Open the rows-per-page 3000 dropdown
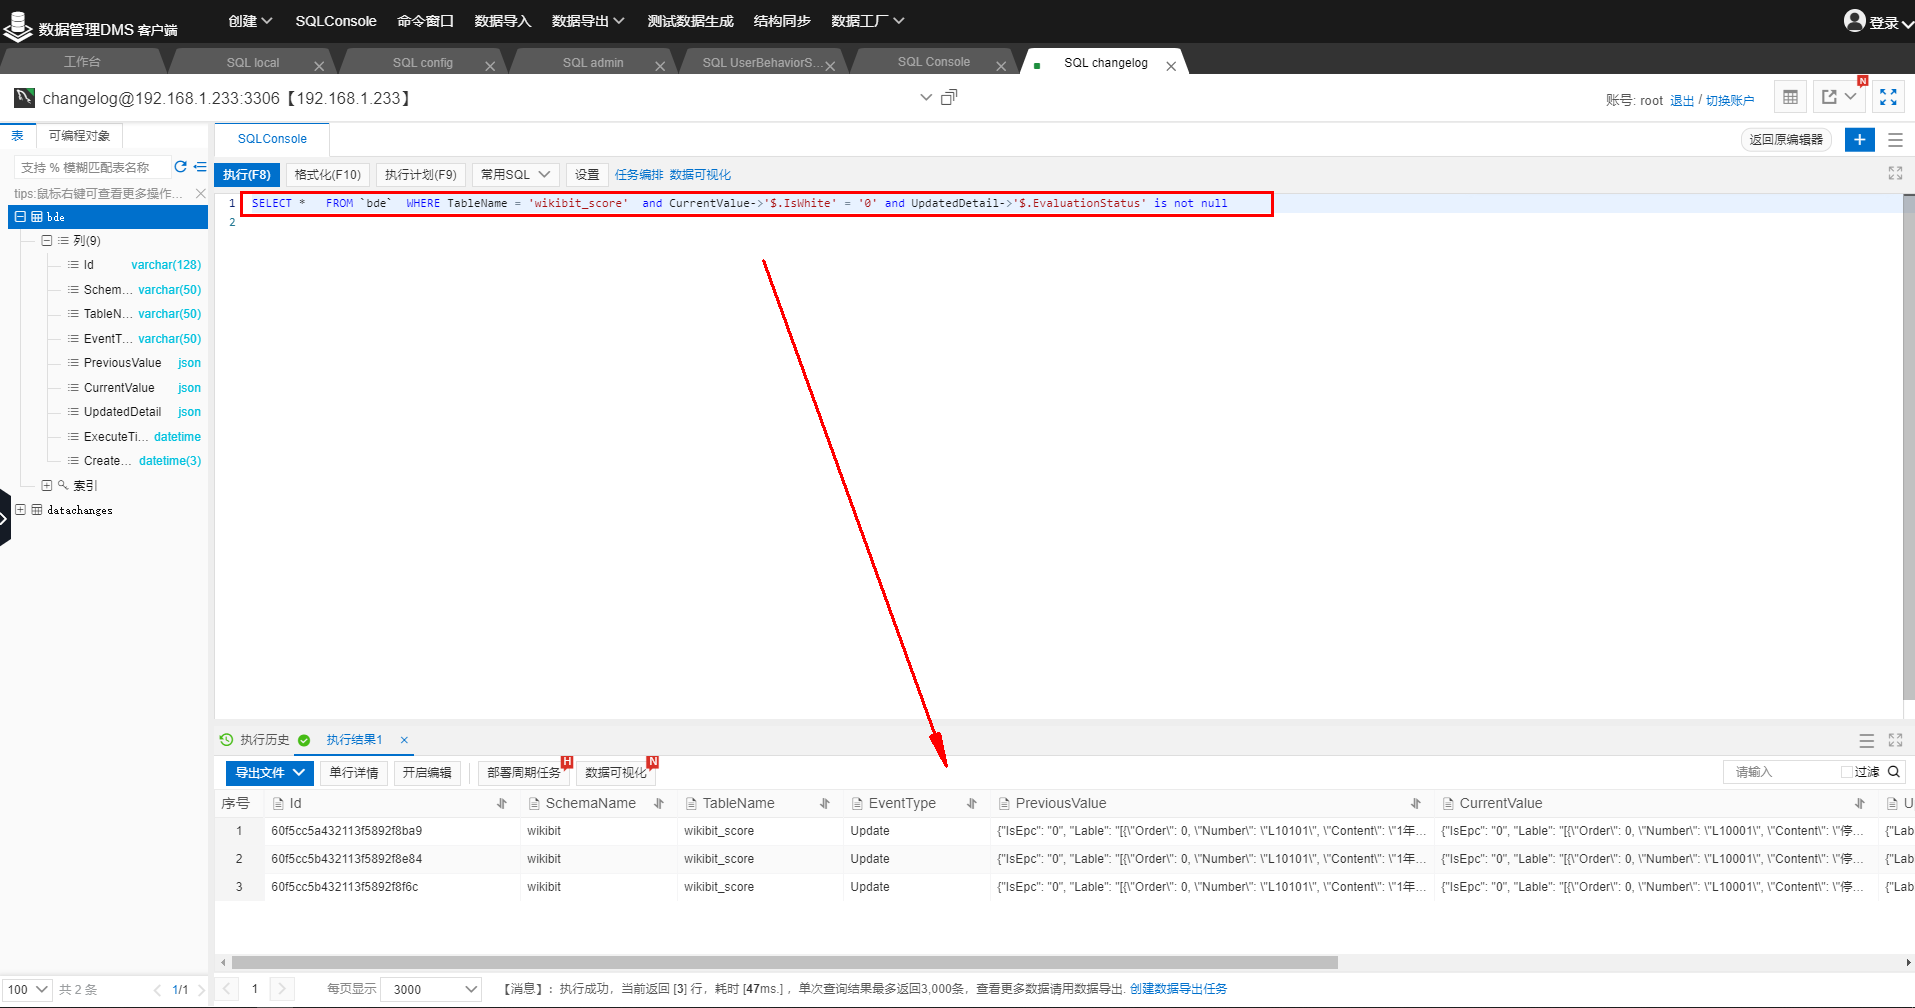This screenshot has width=1915, height=1008. (x=431, y=989)
